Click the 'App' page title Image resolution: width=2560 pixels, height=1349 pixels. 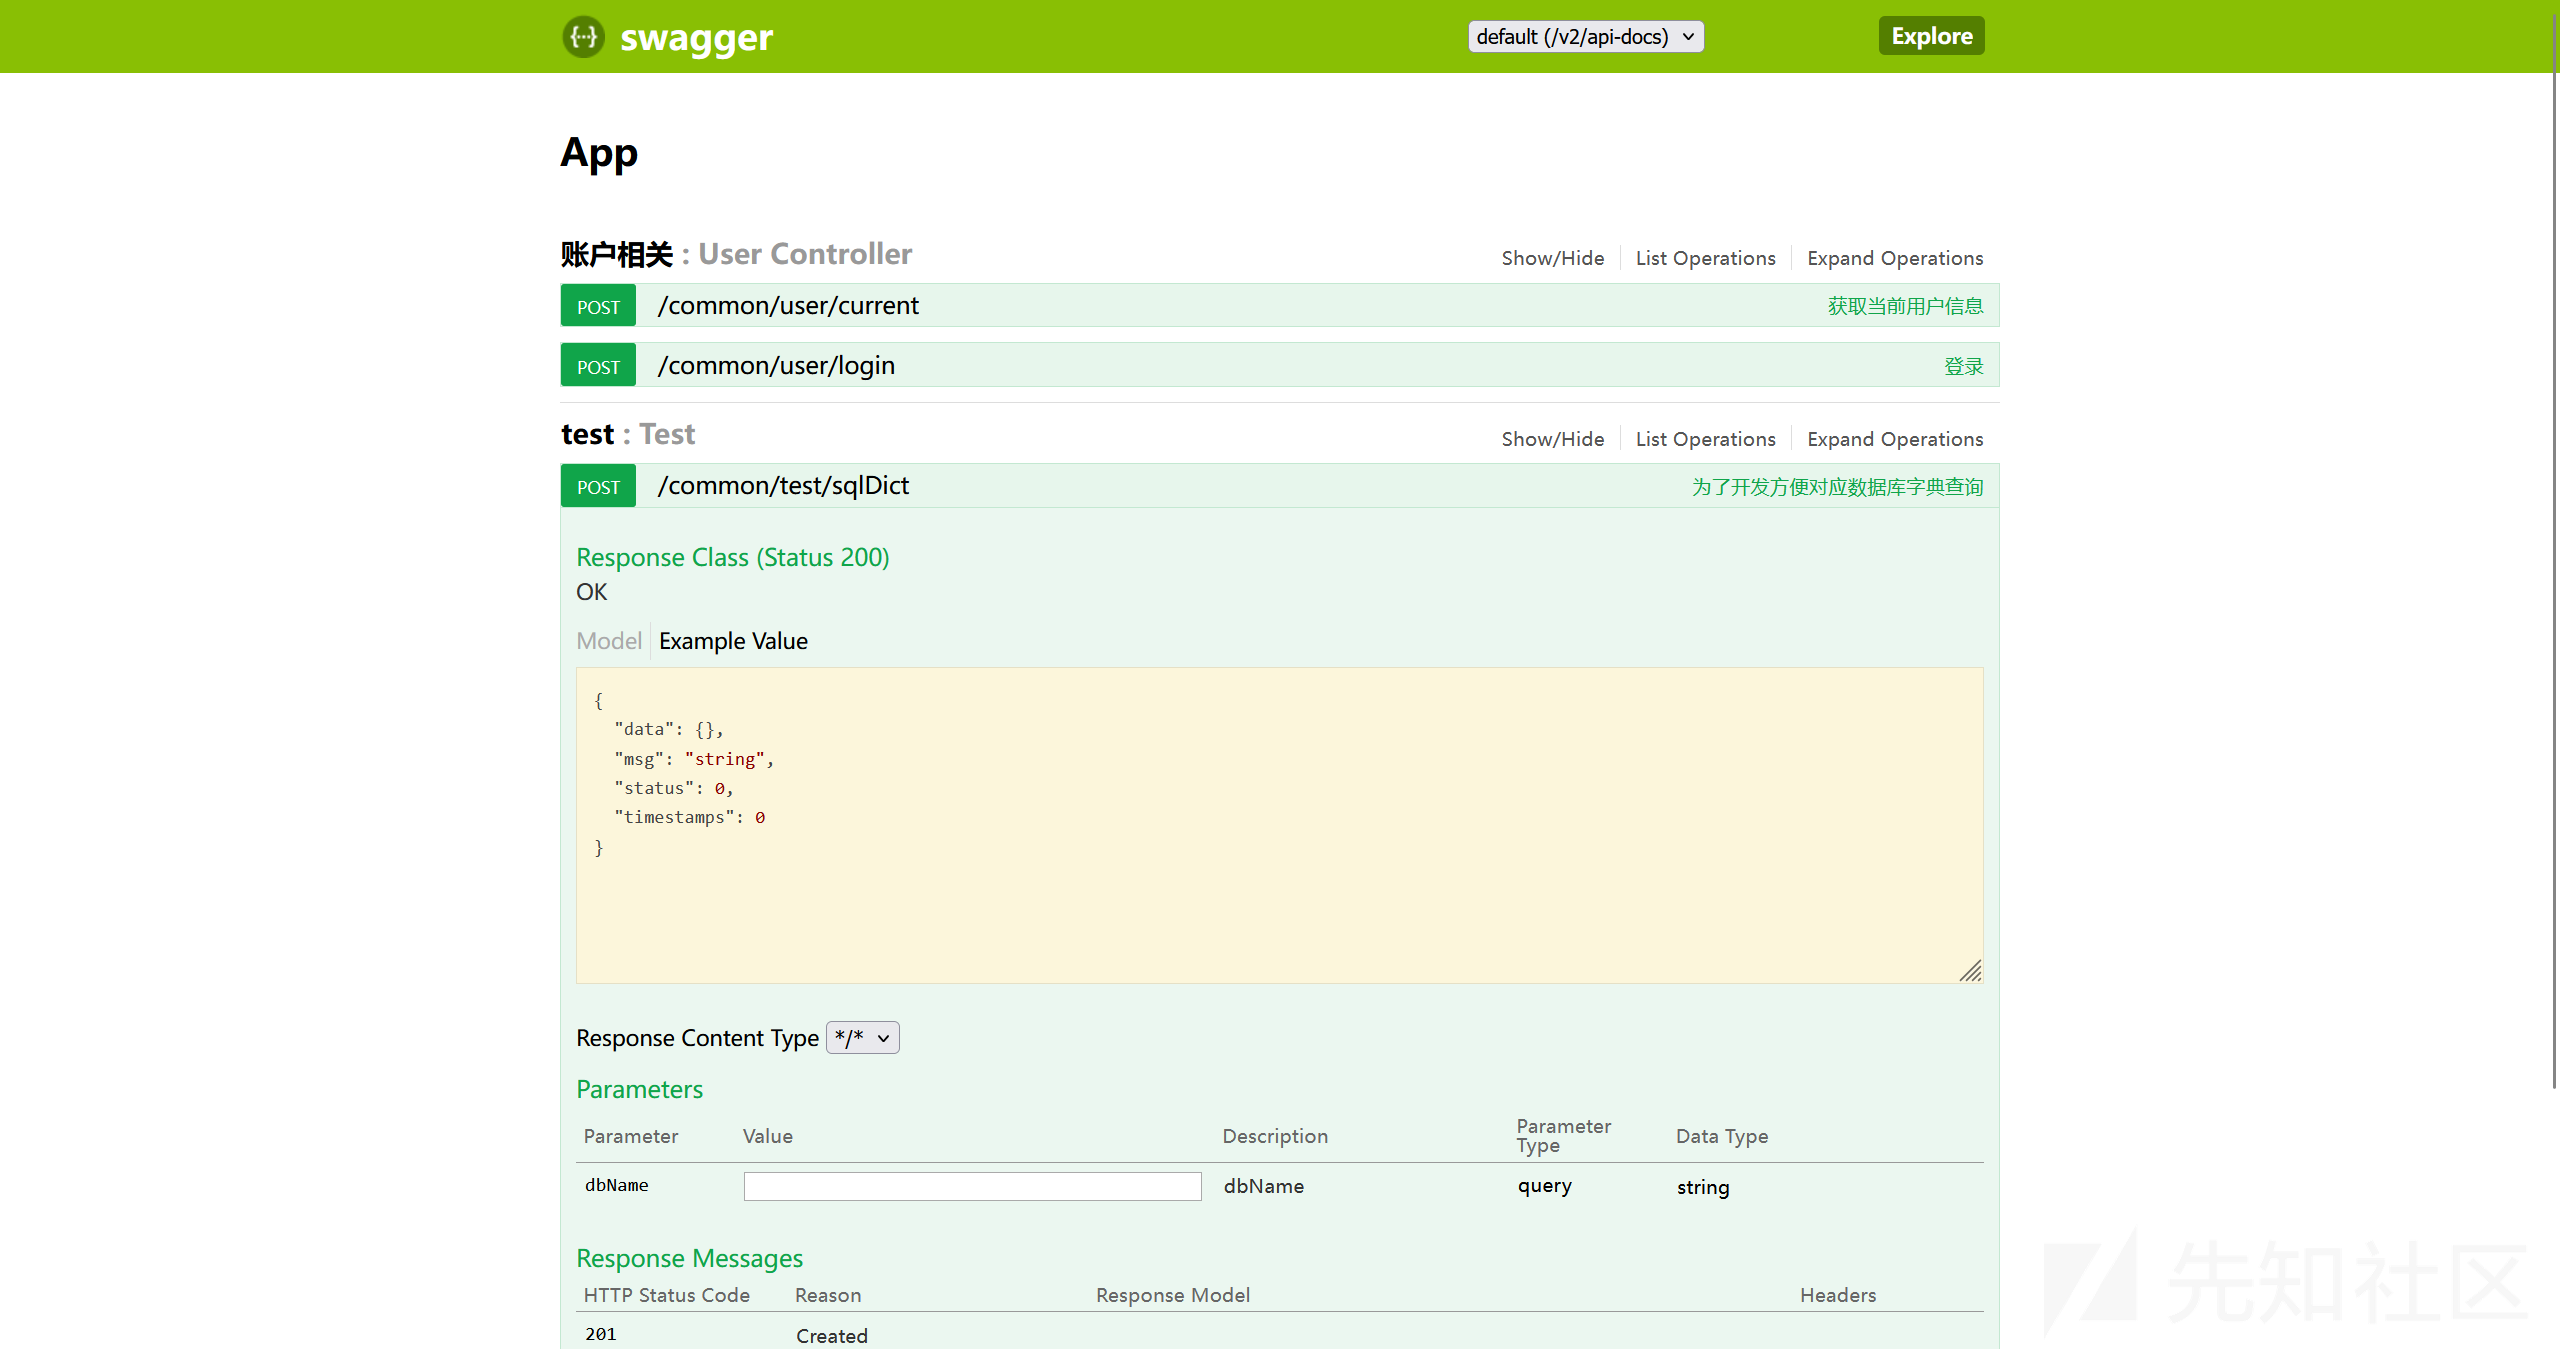click(598, 153)
